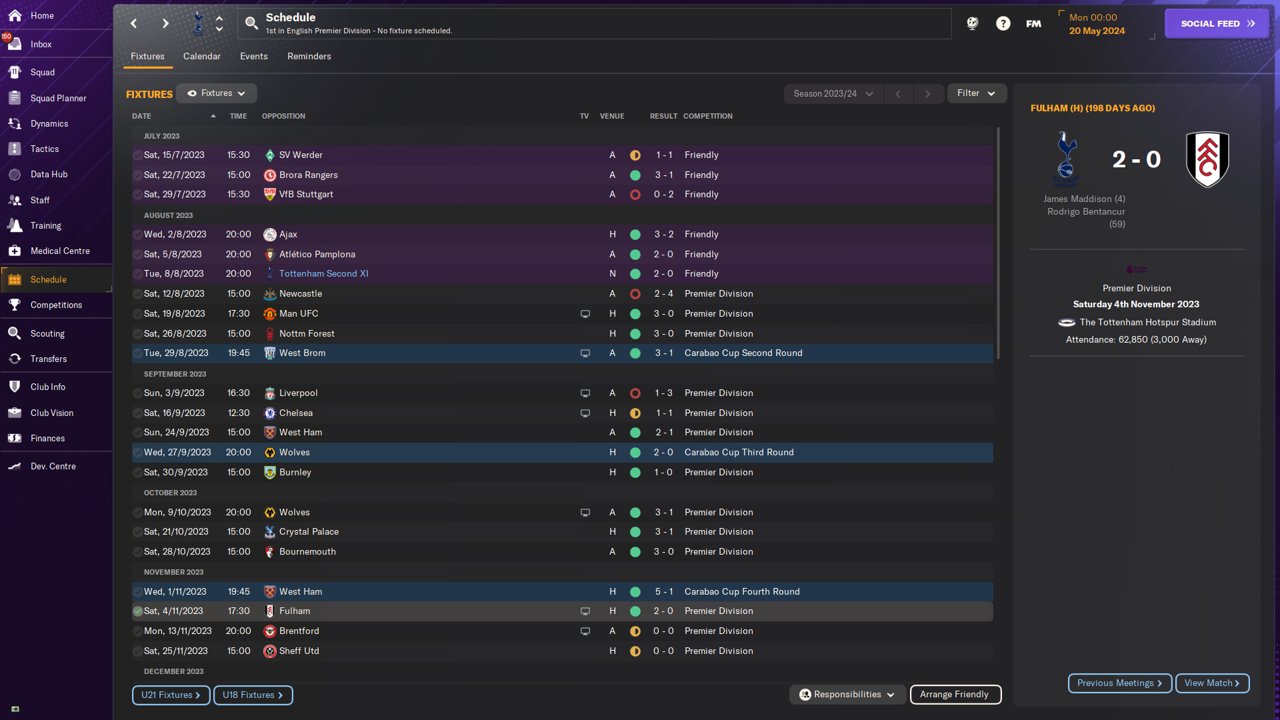
Task: Untick the selected Fulham fixture checkbox
Action: pos(138,611)
